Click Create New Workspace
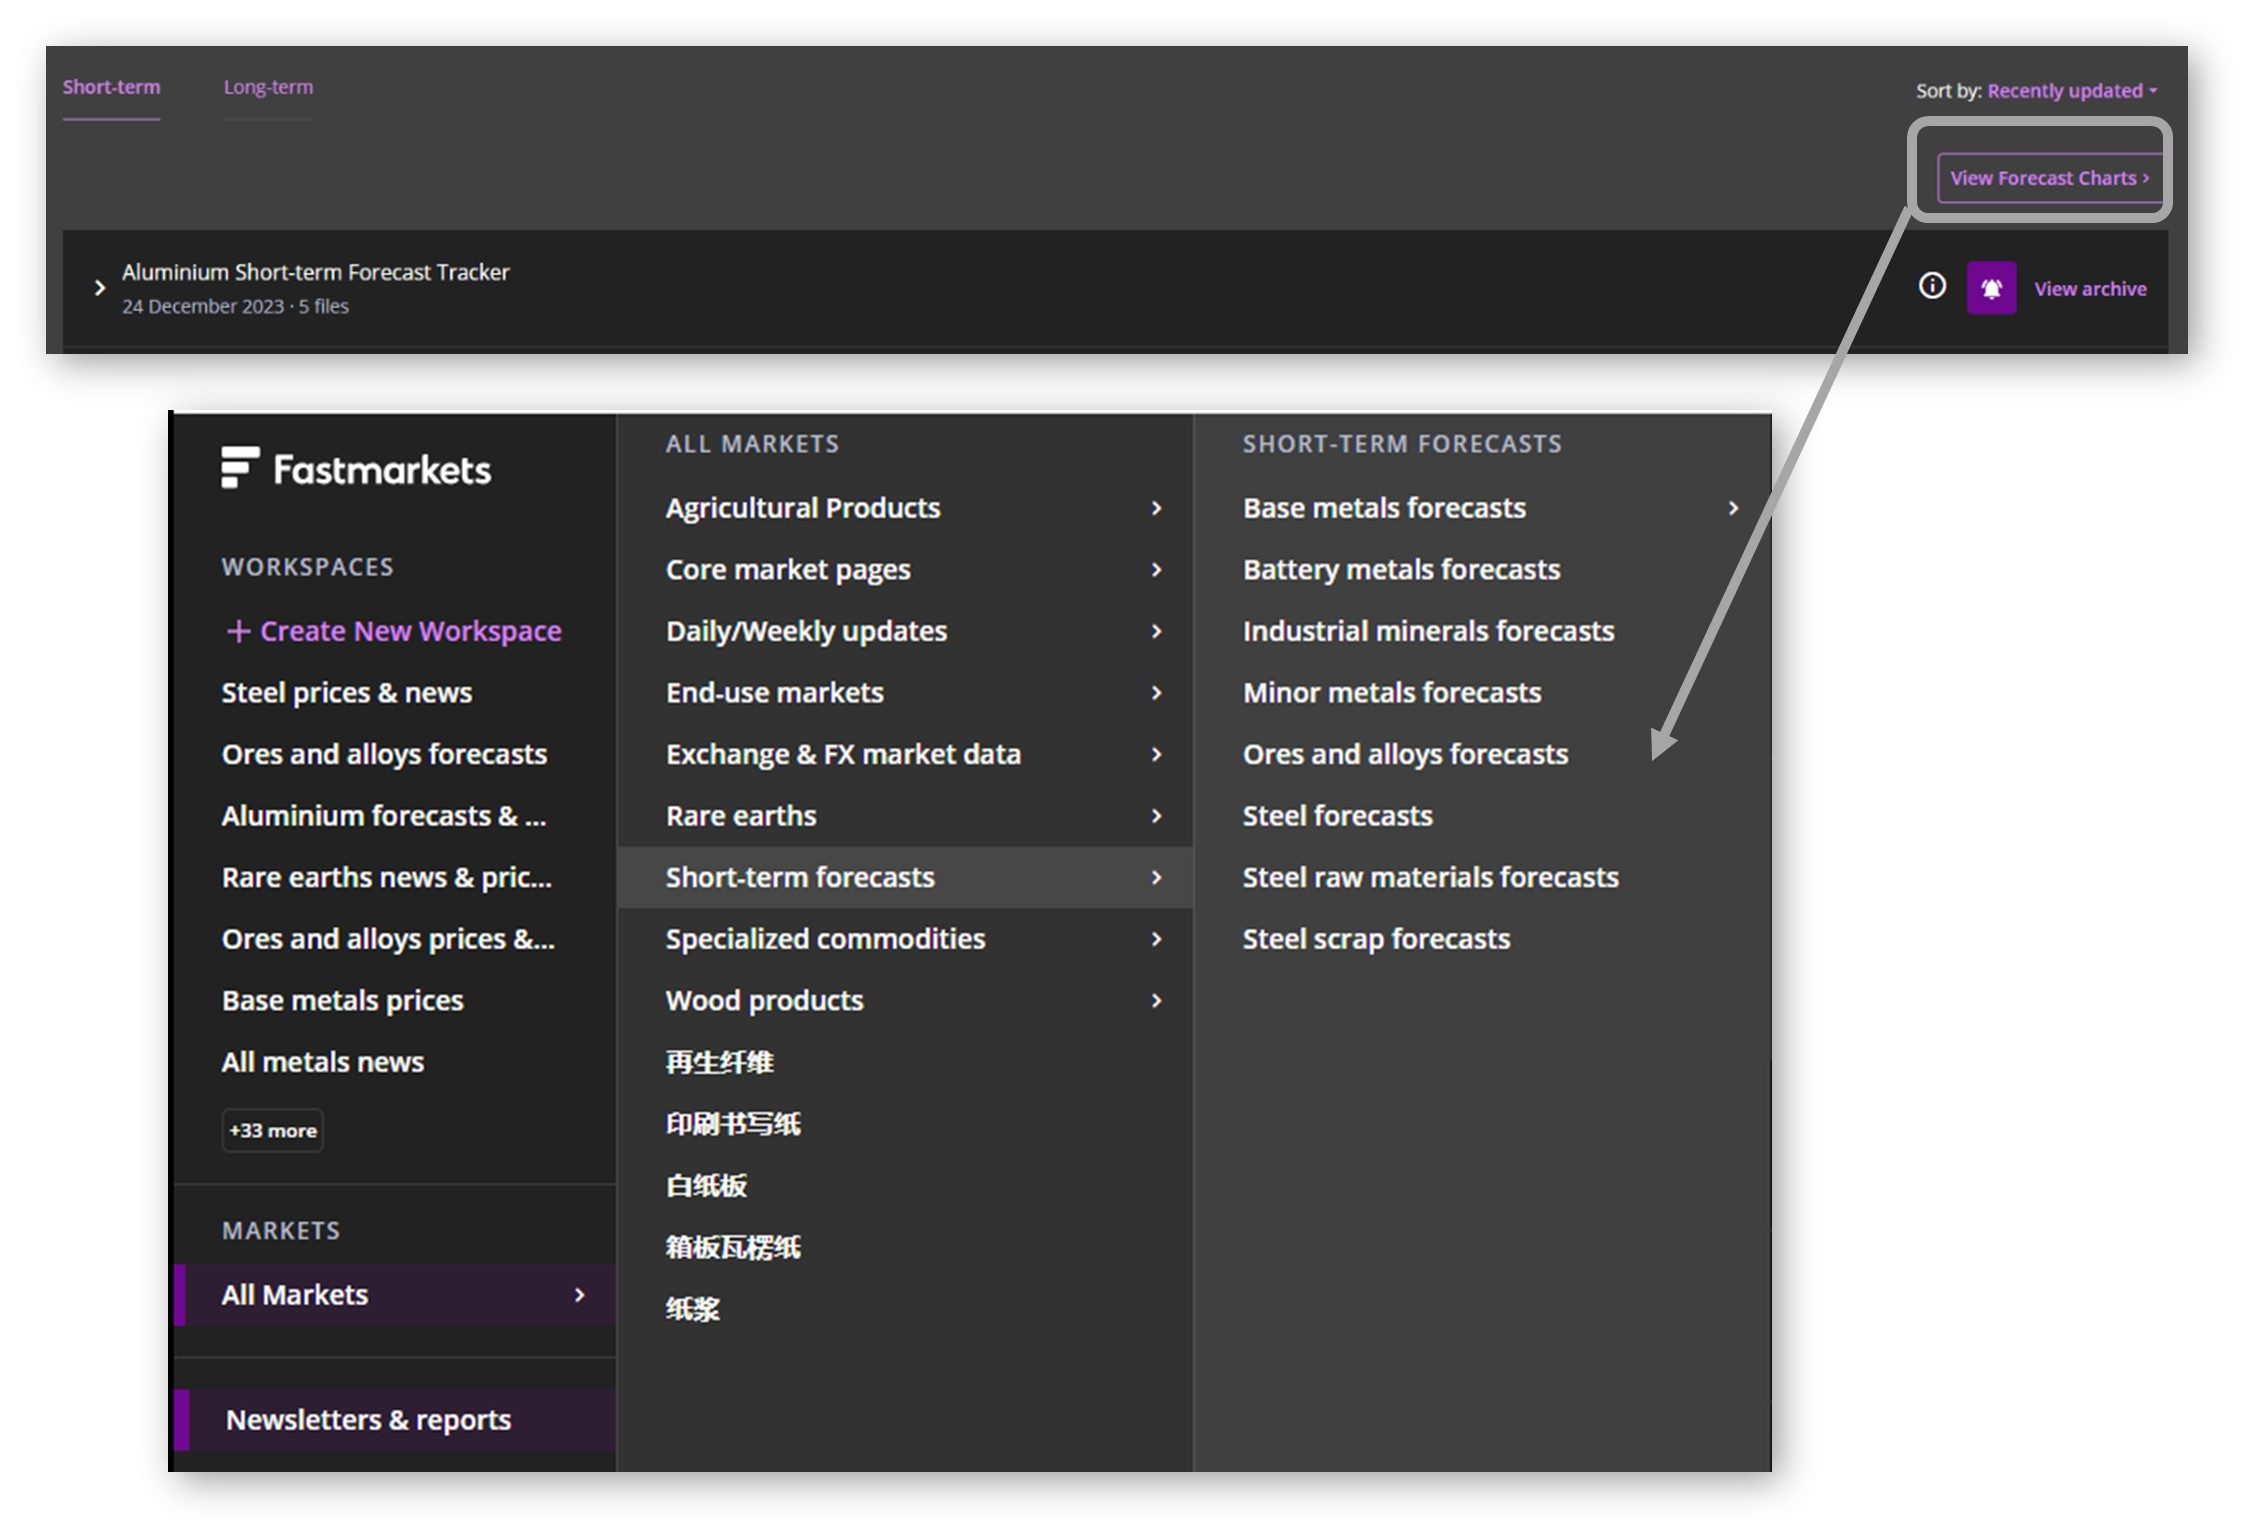Image resolution: width=2253 pixels, height=1537 pixels. pos(393,631)
